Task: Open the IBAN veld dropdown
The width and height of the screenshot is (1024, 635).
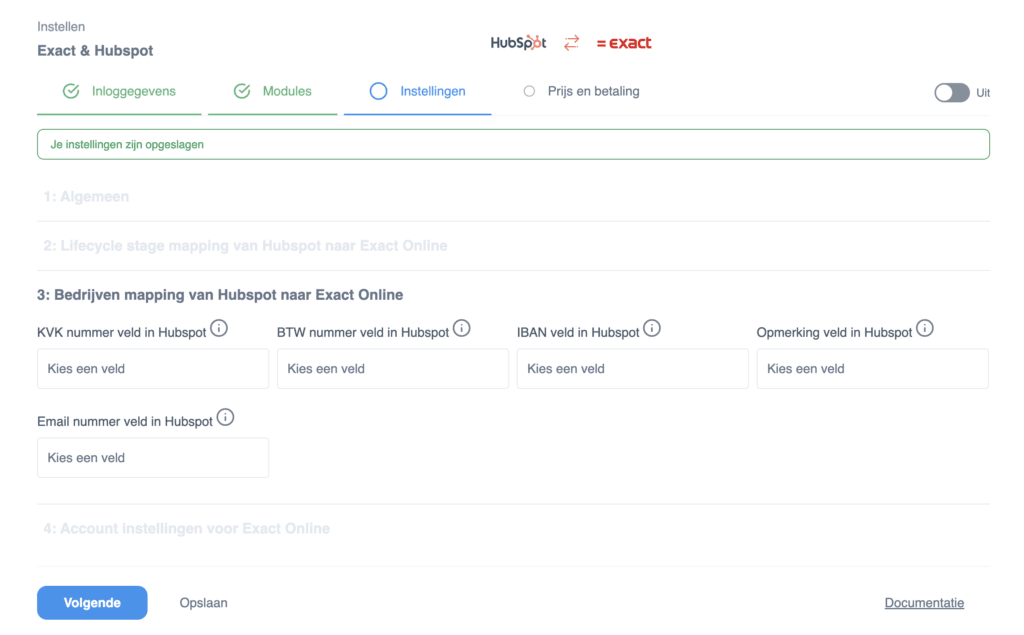Action: 633,369
